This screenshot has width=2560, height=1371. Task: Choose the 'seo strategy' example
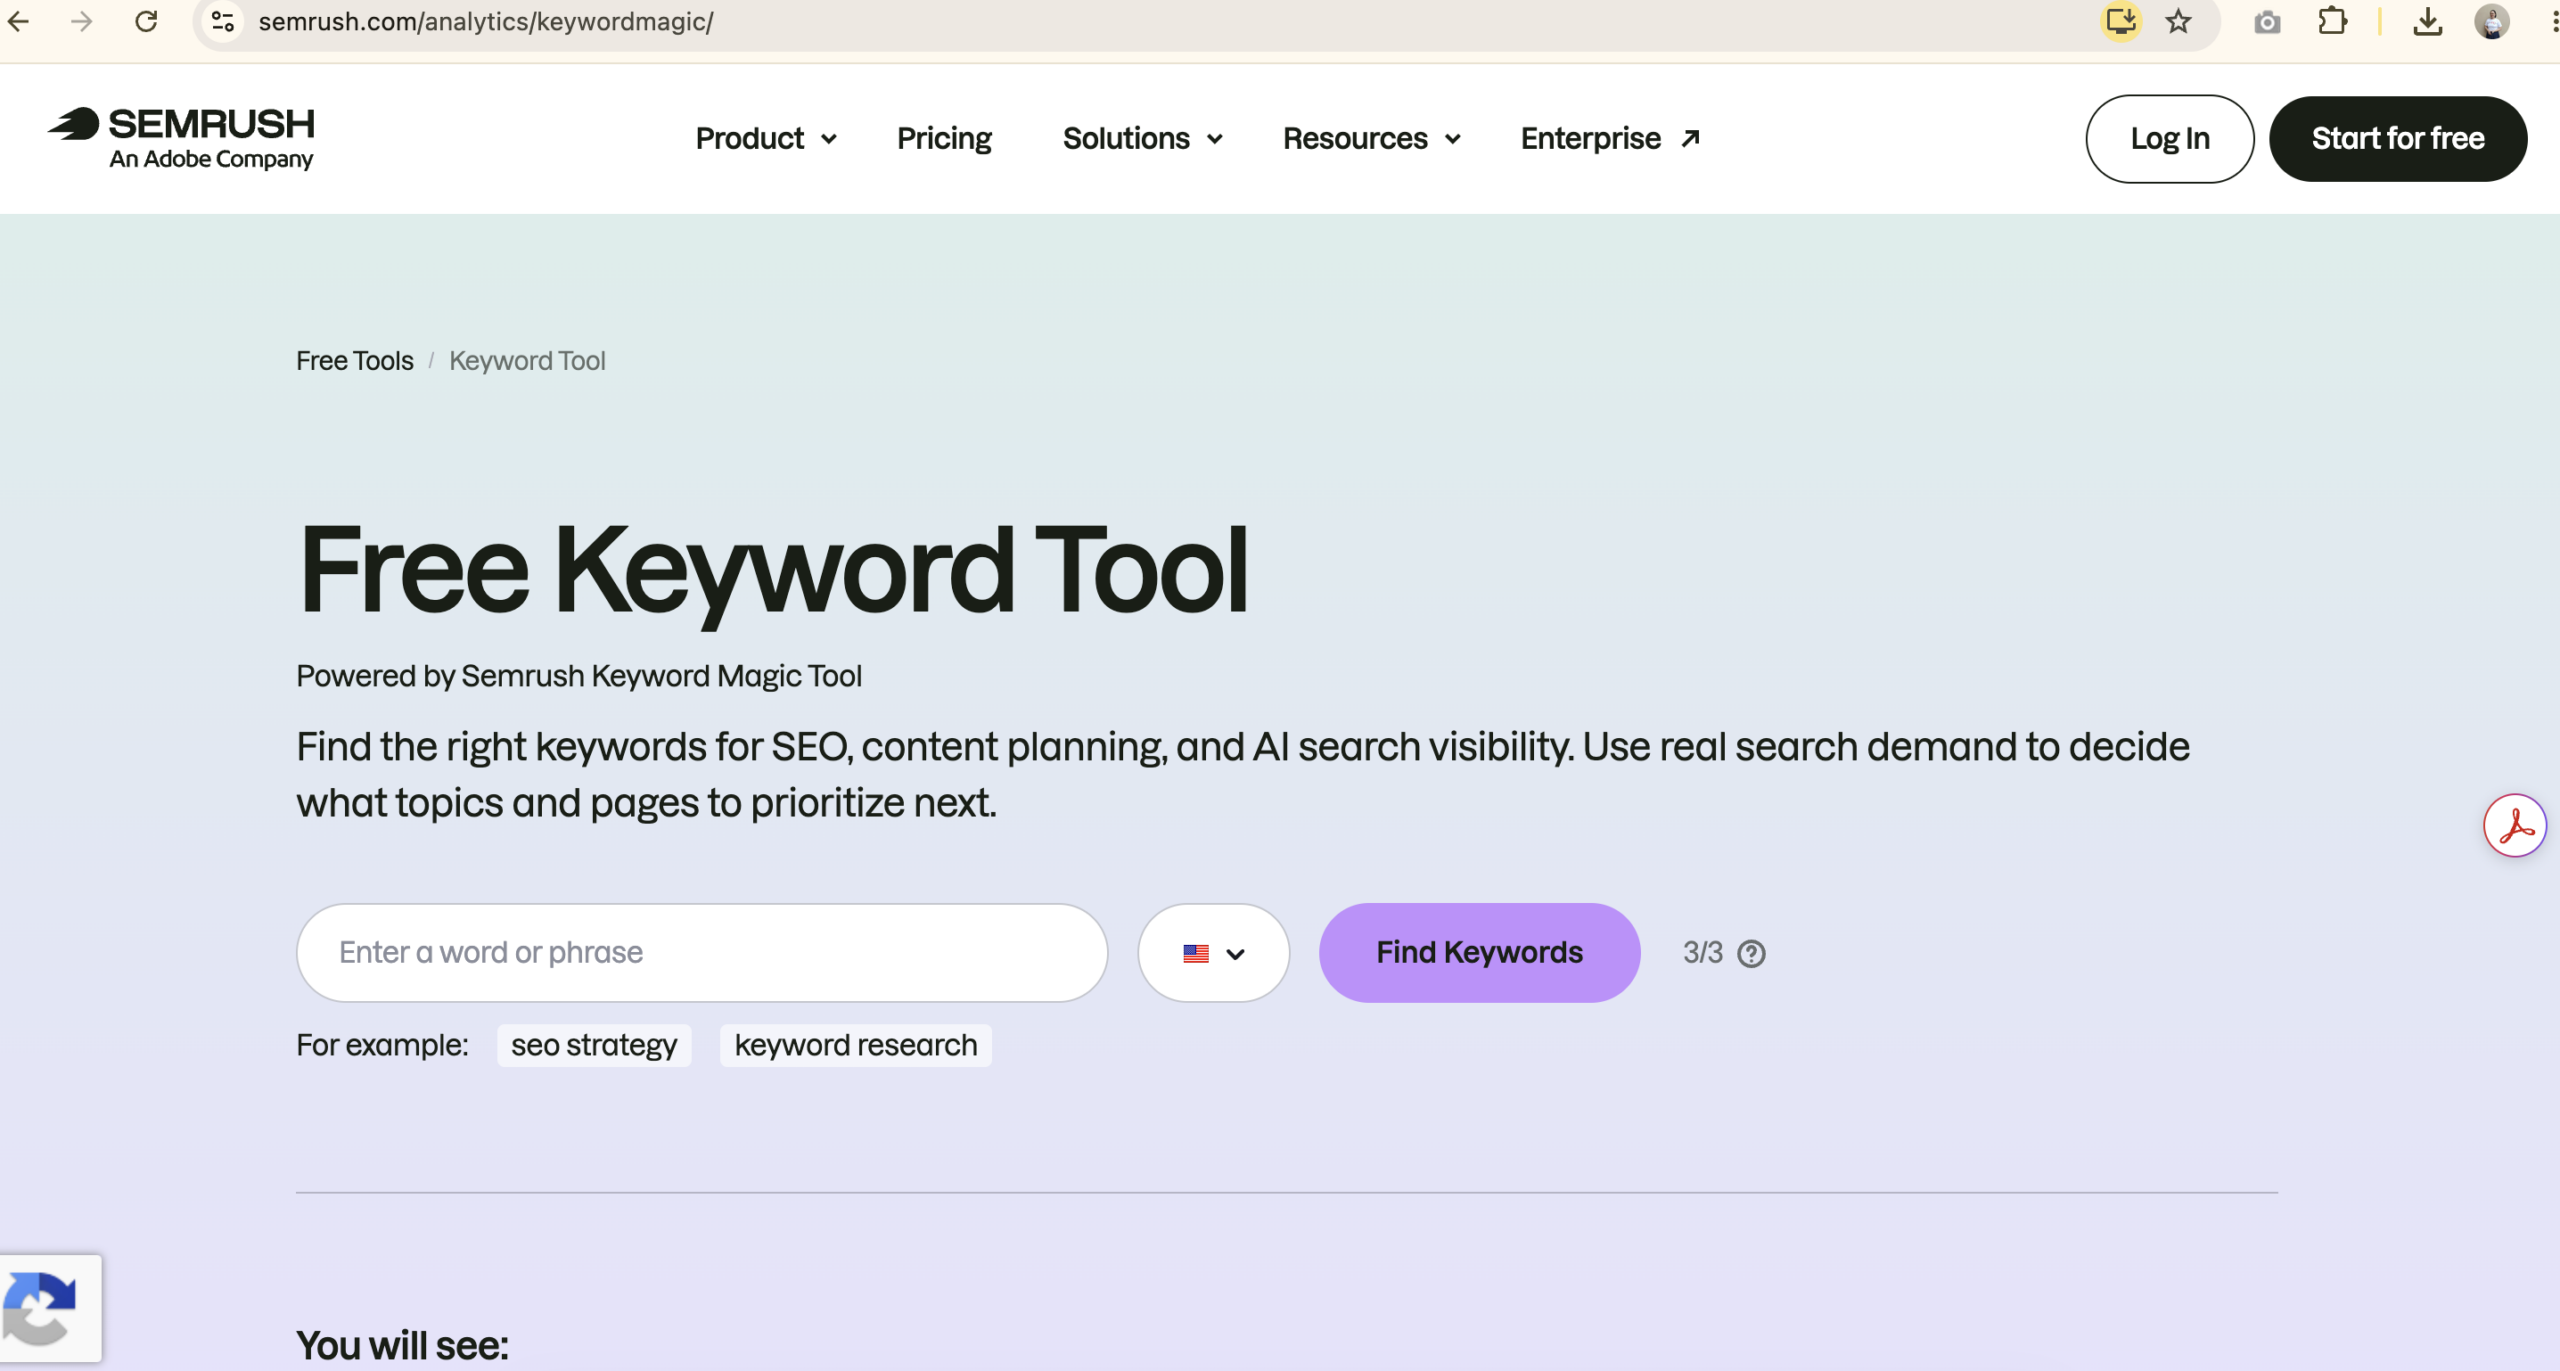pyautogui.click(x=594, y=1045)
